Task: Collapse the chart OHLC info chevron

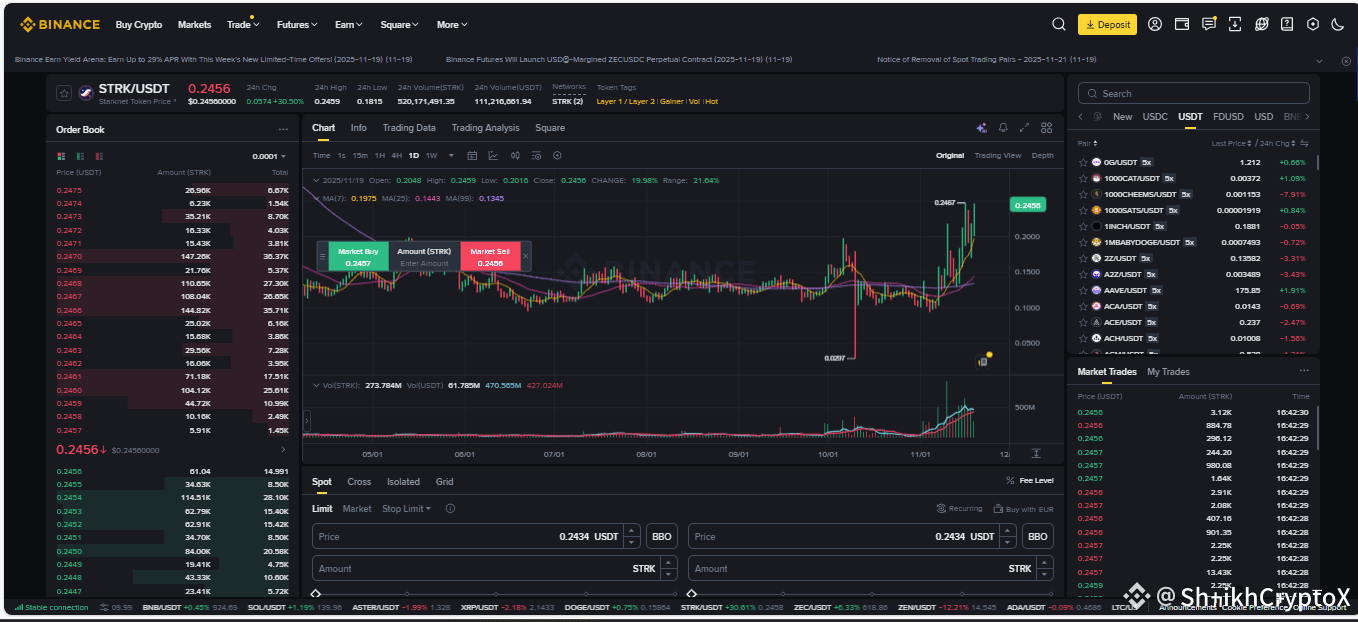Action: (316, 180)
